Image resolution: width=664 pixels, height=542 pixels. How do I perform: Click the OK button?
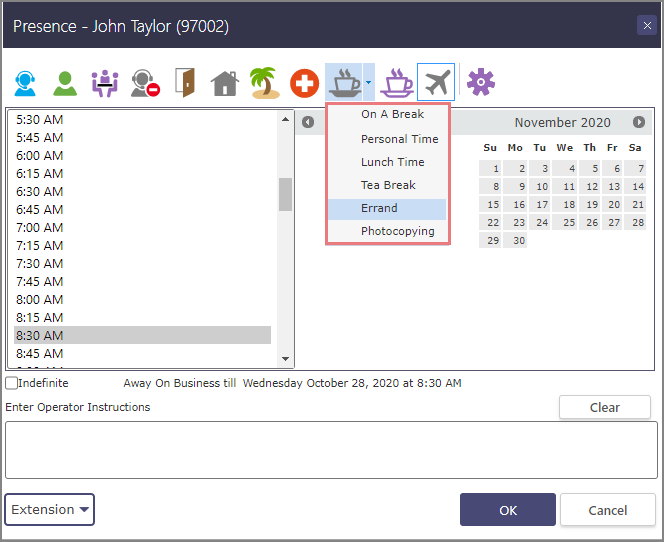pyautogui.click(x=508, y=510)
